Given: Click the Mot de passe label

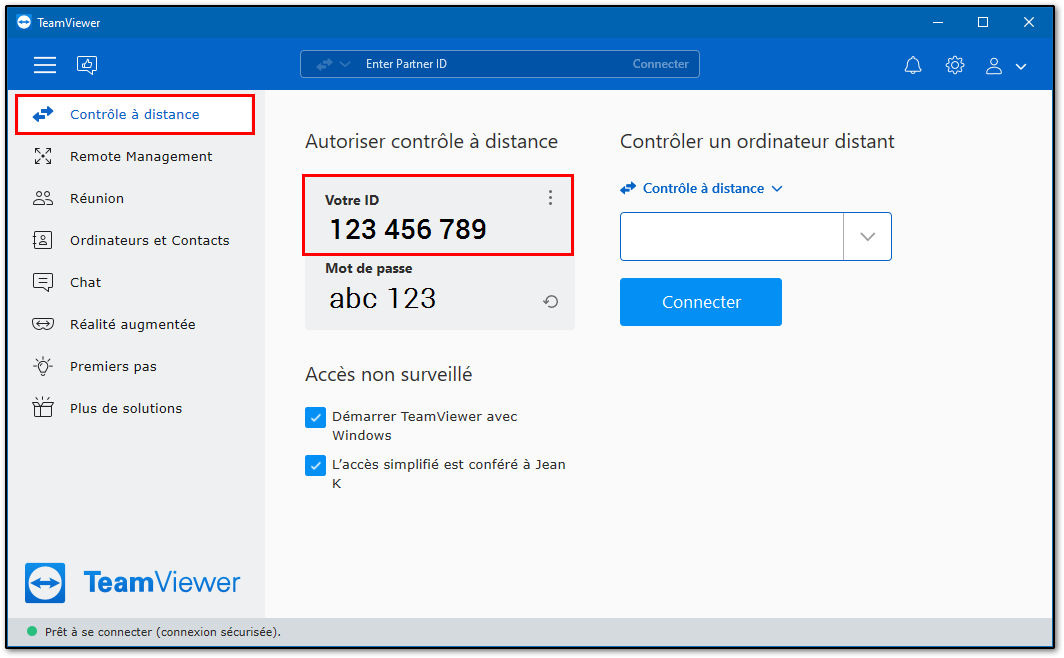Looking at the screenshot, I should 368,269.
